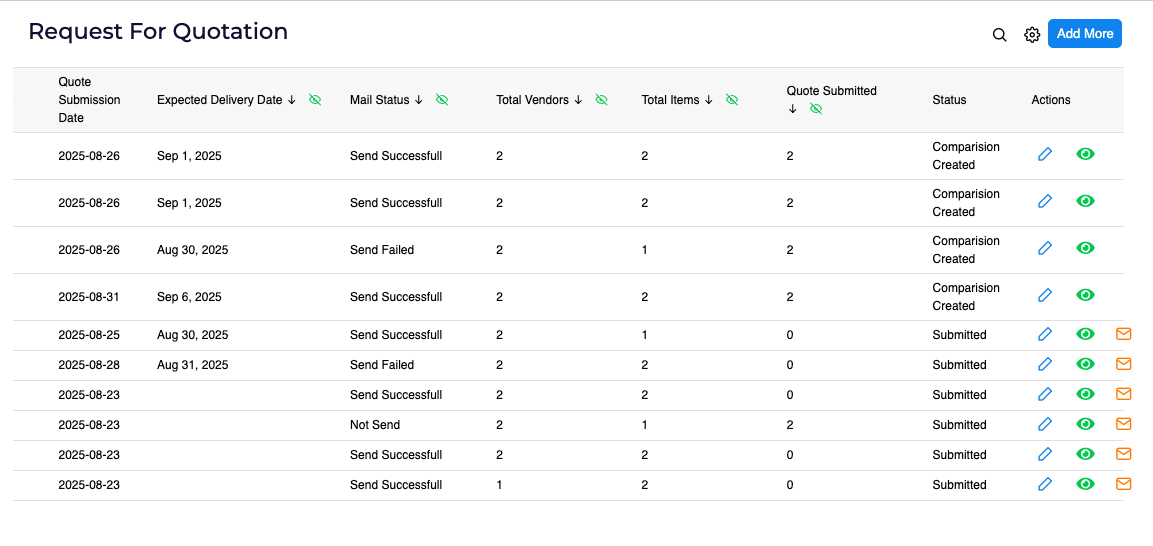Image resolution: width=1153 pixels, height=546 pixels.
Task: Send mail for the 2025-08-25 quotation
Action: (1123, 334)
